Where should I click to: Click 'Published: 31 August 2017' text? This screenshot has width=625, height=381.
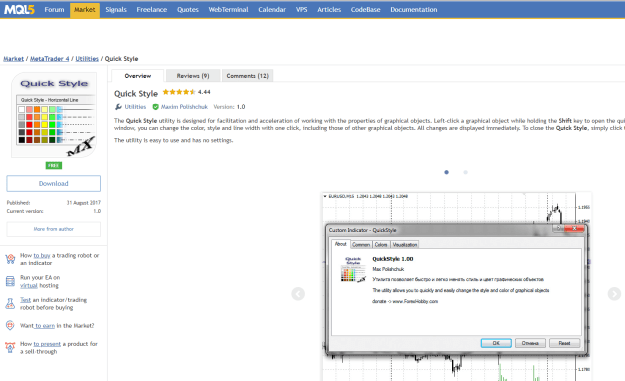tap(53, 203)
